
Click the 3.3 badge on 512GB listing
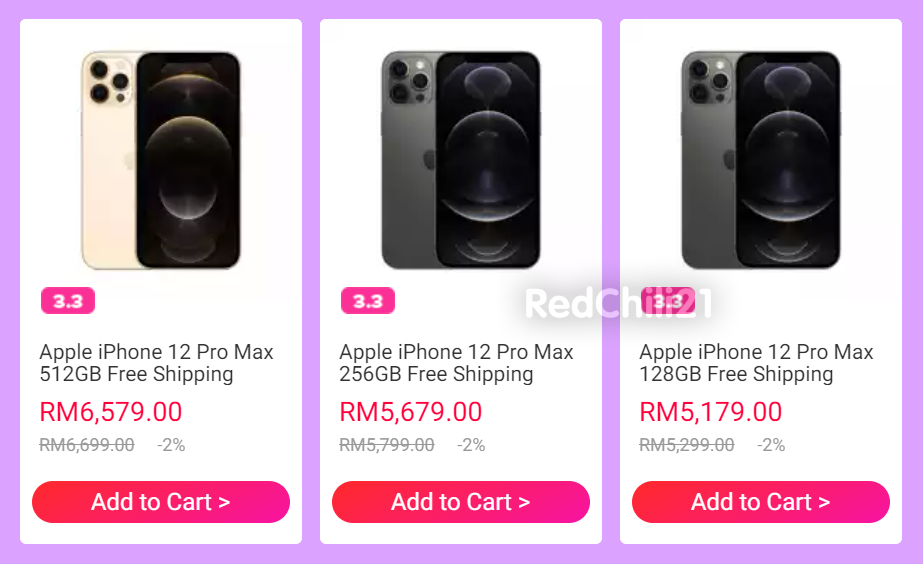(68, 301)
